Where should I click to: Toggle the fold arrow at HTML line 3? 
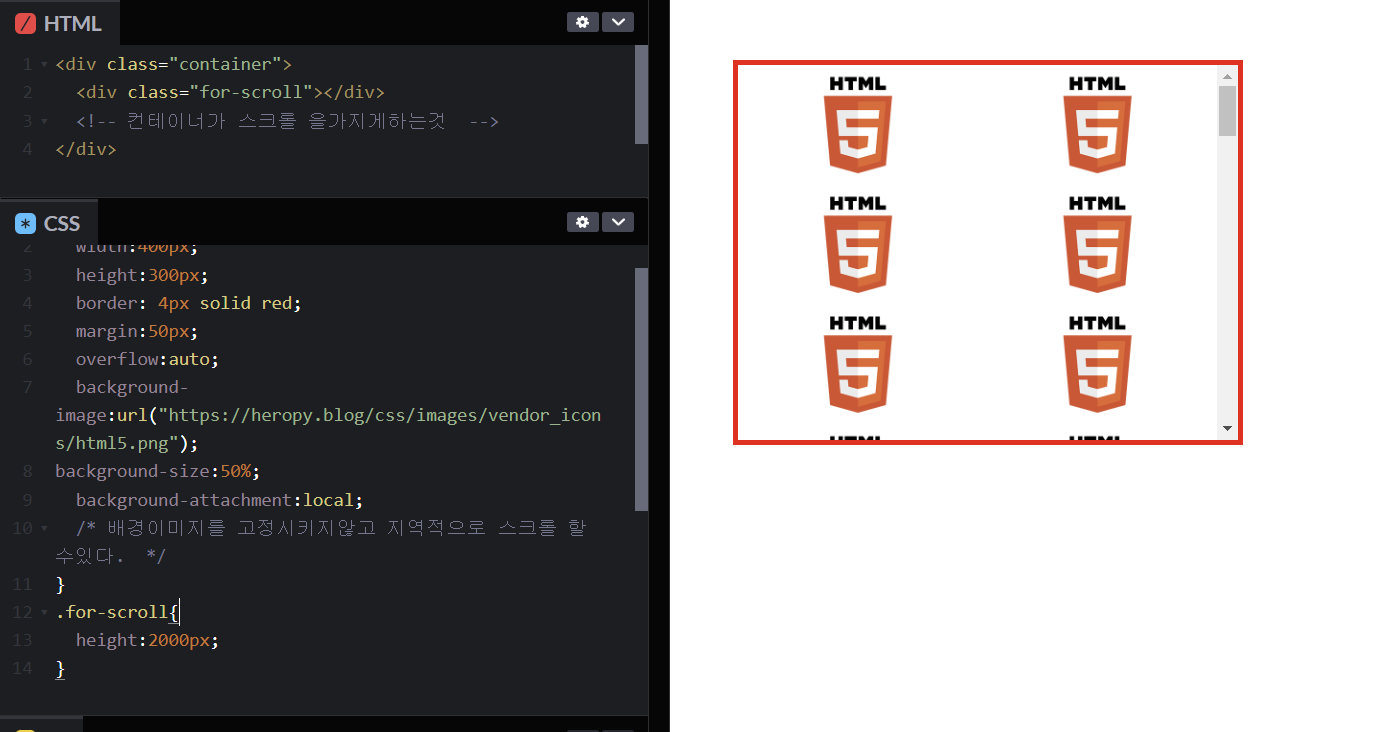pyautogui.click(x=44, y=121)
